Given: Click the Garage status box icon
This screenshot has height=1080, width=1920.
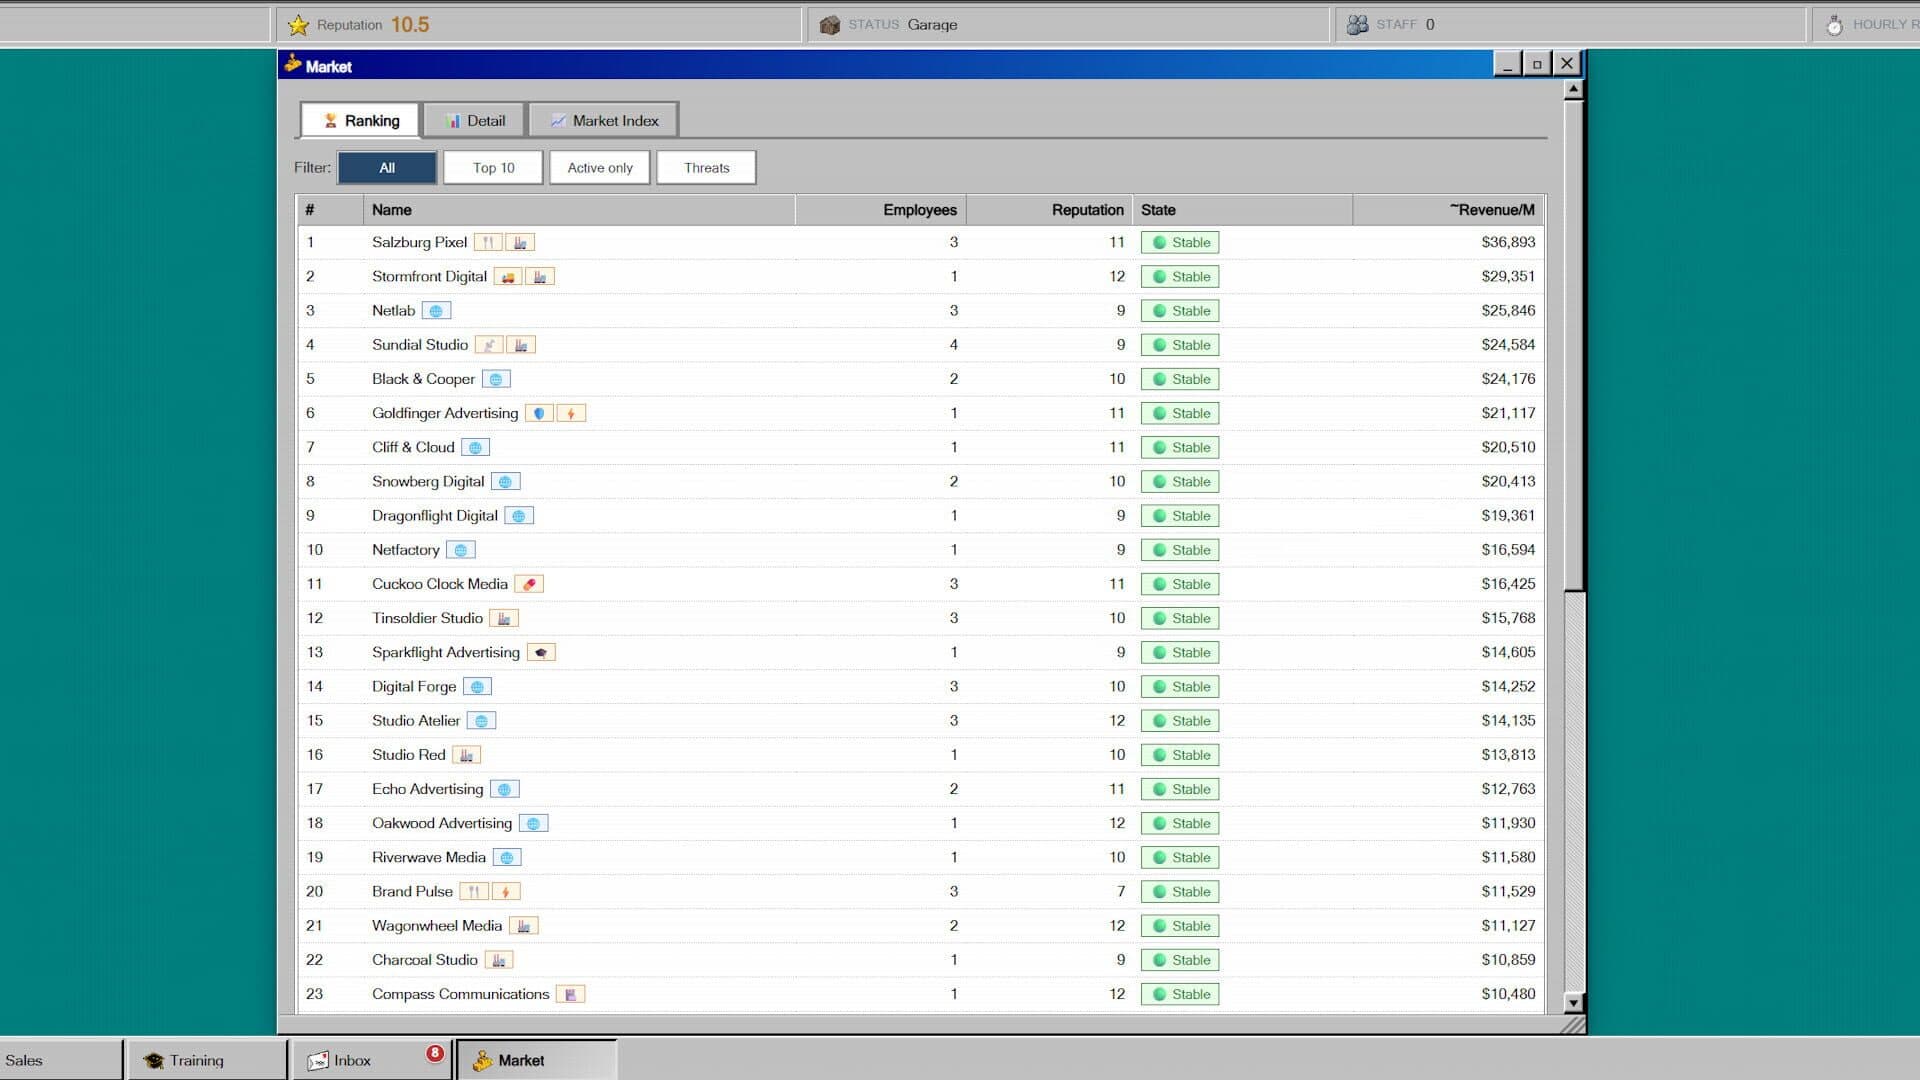Looking at the screenshot, I should pos(829,25).
